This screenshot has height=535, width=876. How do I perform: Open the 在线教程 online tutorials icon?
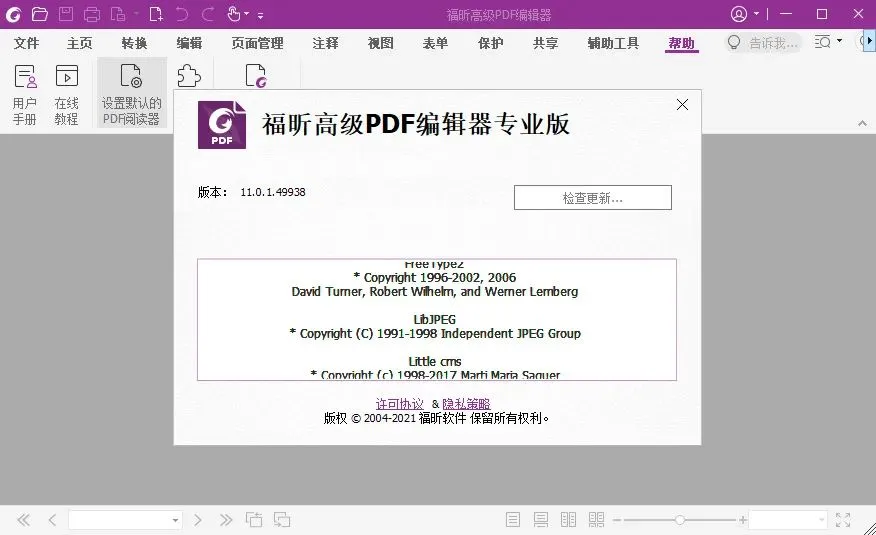66,94
